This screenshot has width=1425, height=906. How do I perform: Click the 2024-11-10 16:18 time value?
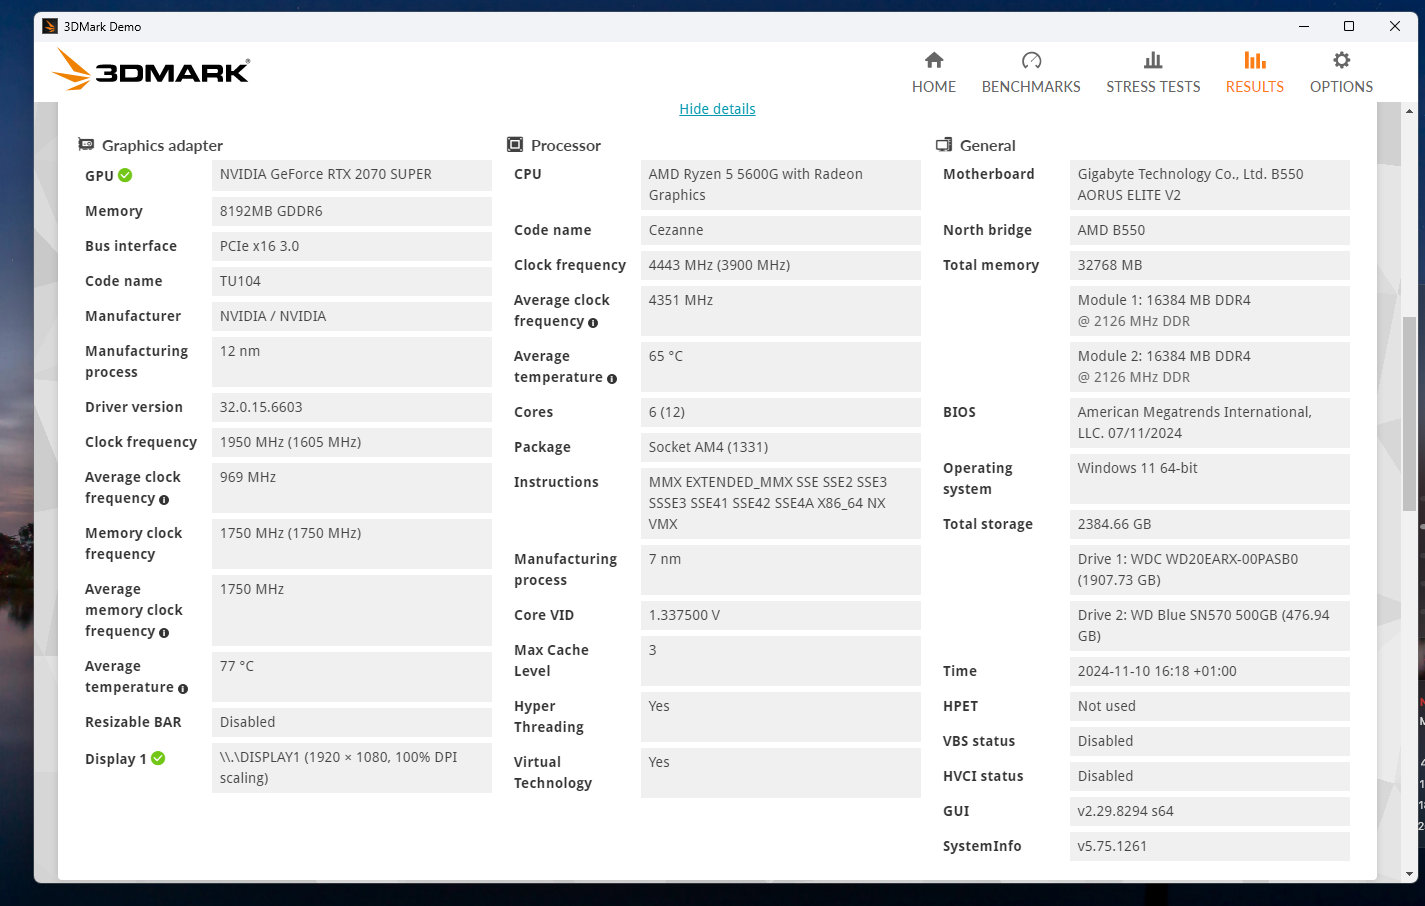[1210, 671]
